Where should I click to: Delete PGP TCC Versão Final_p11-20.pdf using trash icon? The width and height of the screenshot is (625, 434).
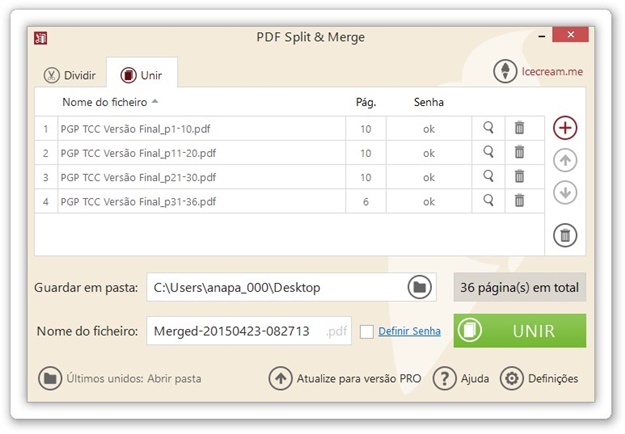tap(519, 152)
